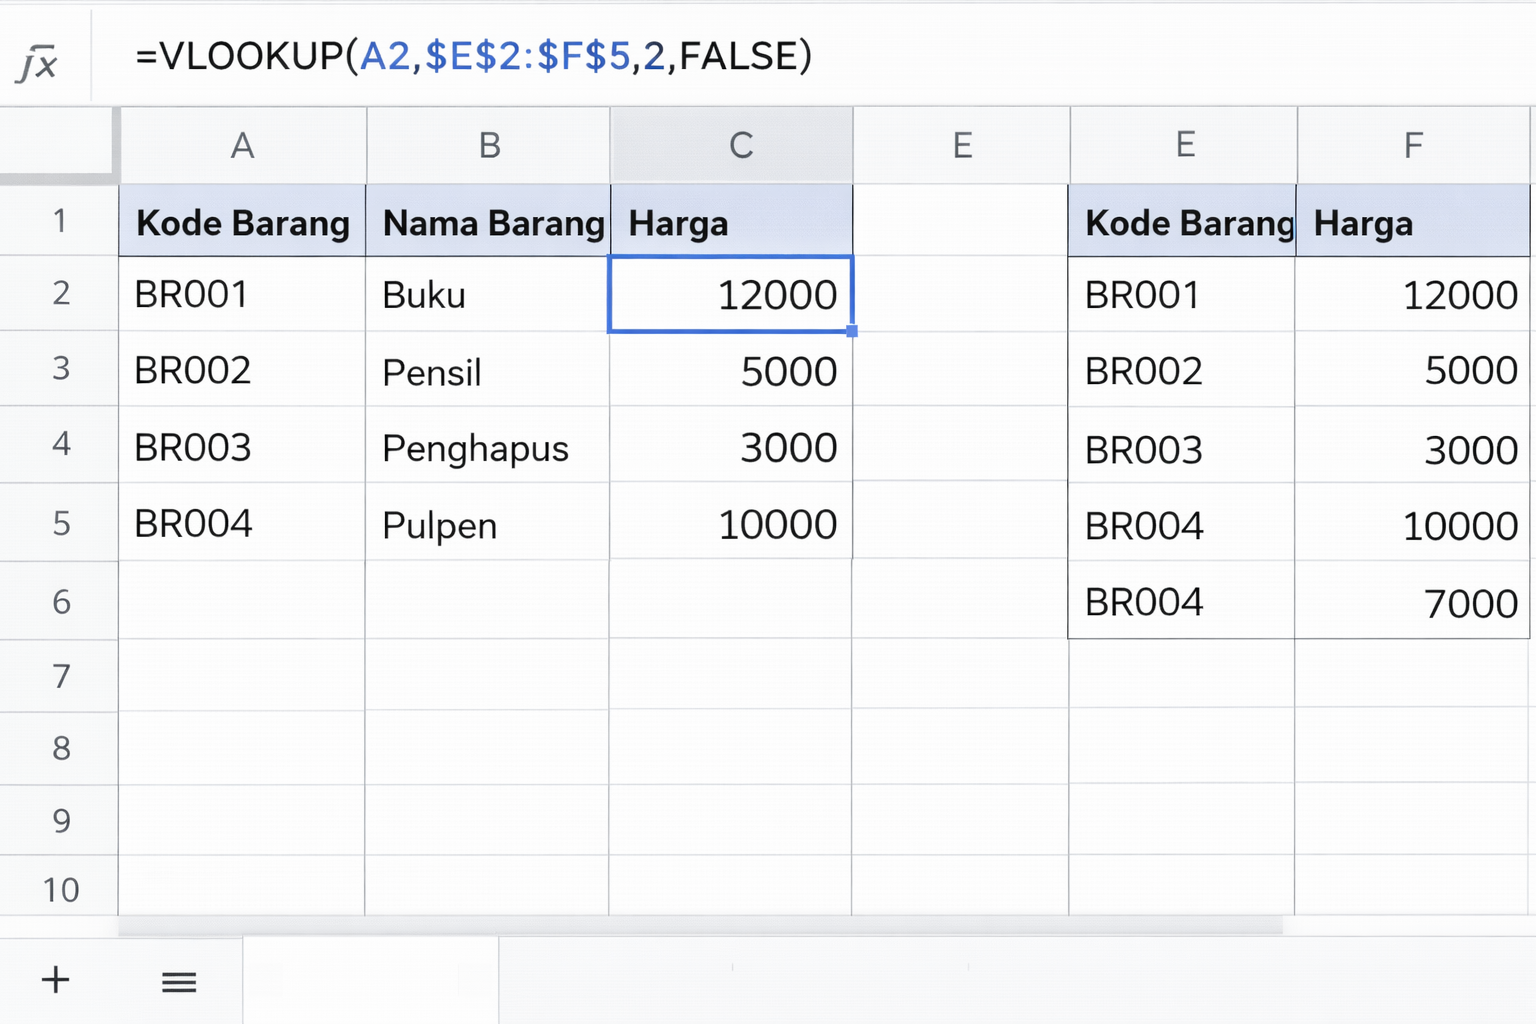Select column B header
The image size is (1536, 1024).
point(489,146)
